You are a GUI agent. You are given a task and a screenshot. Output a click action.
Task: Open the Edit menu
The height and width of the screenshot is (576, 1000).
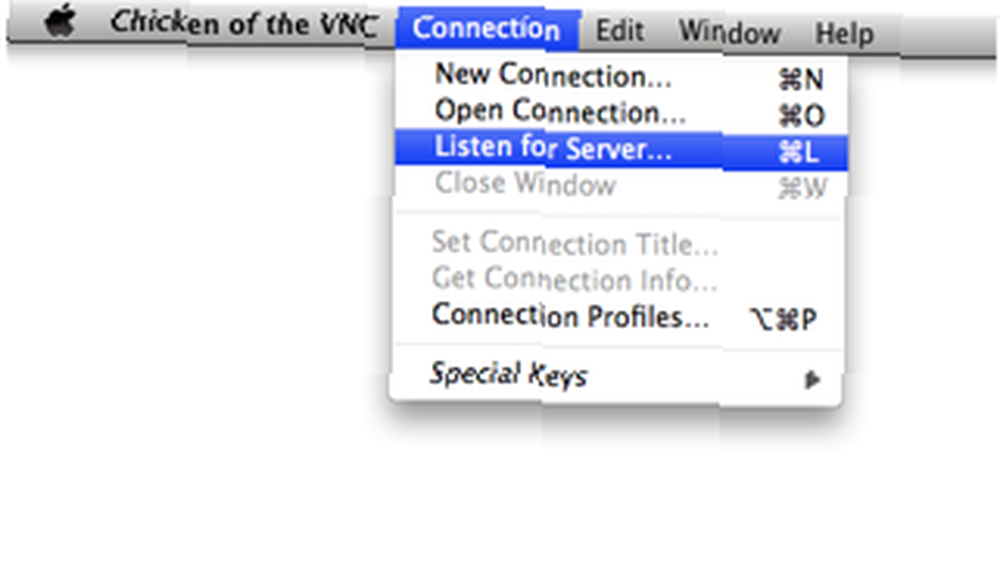tap(619, 31)
